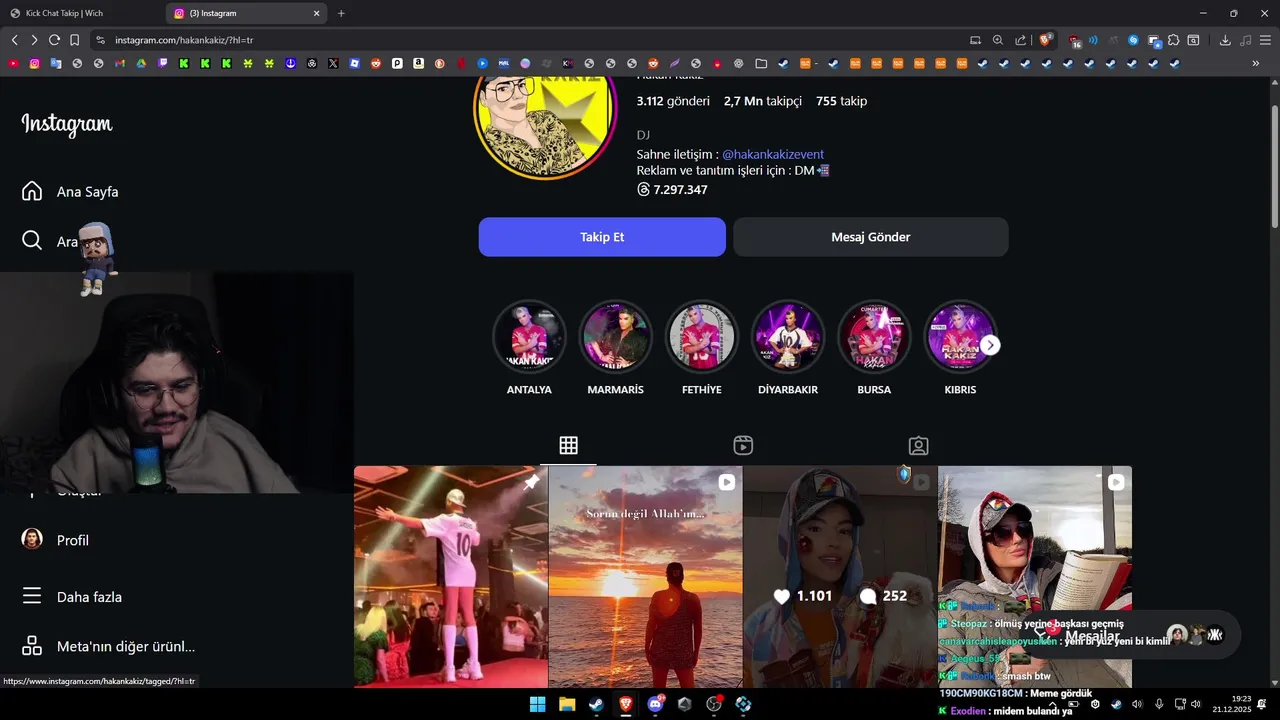
Task: Reload the Instagram page
Action: point(54,40)
